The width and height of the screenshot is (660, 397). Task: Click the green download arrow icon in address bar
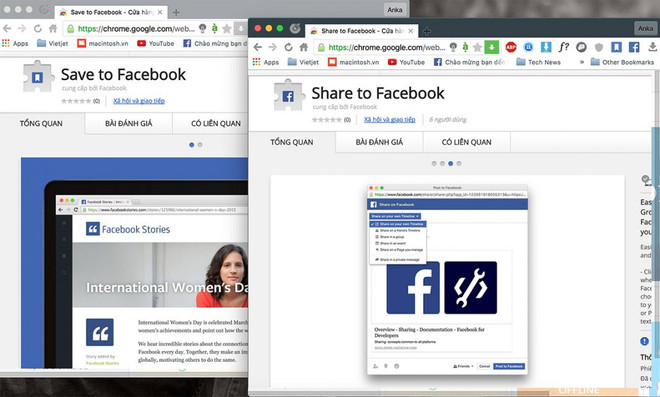[x=492, y=47]
